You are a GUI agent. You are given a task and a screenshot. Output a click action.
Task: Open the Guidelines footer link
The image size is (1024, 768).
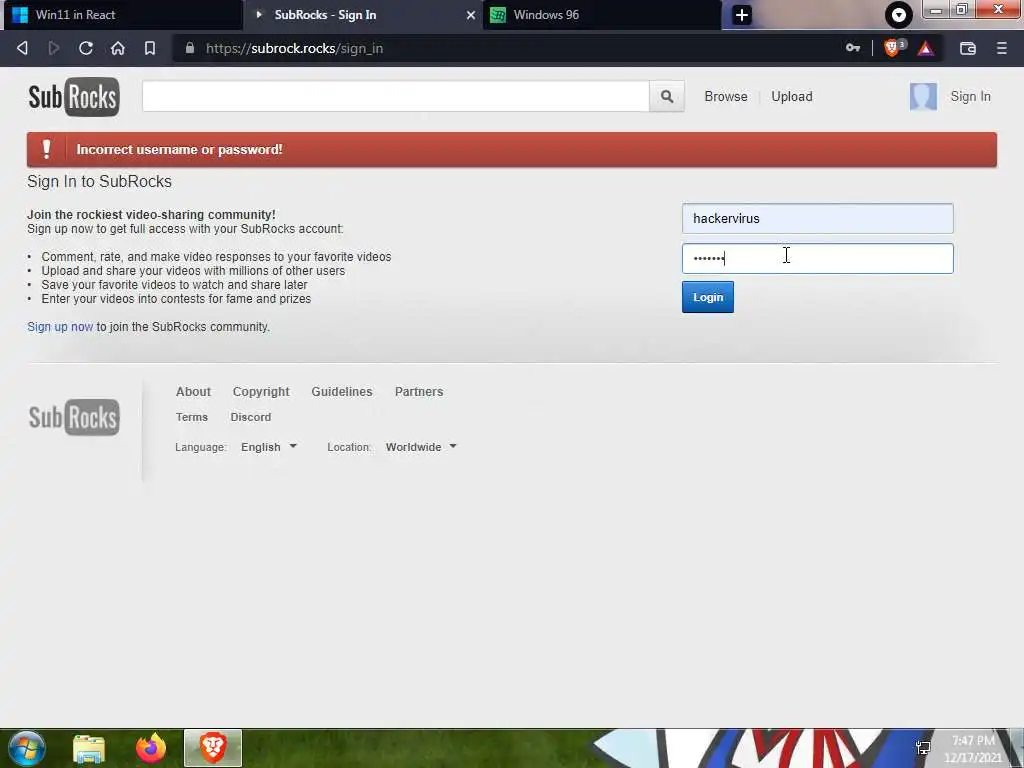(x=342, y=392)
